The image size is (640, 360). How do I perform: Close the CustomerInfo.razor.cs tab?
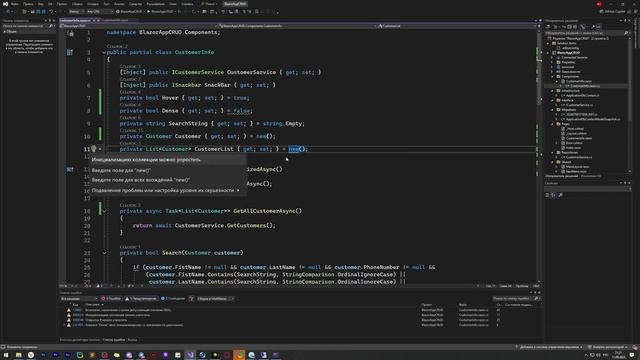pyautogui.click(x=98, y=20)
